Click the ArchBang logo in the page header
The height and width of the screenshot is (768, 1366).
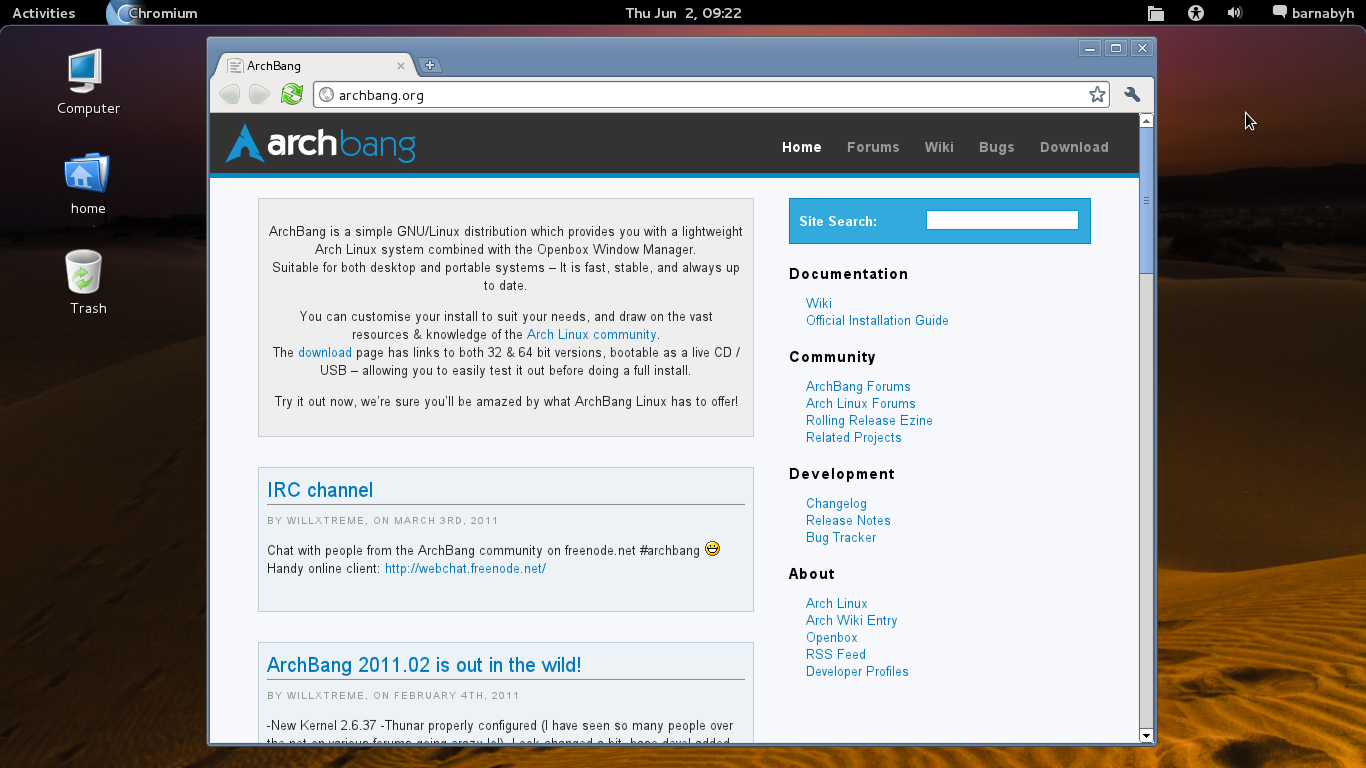(x=320, y=144)
